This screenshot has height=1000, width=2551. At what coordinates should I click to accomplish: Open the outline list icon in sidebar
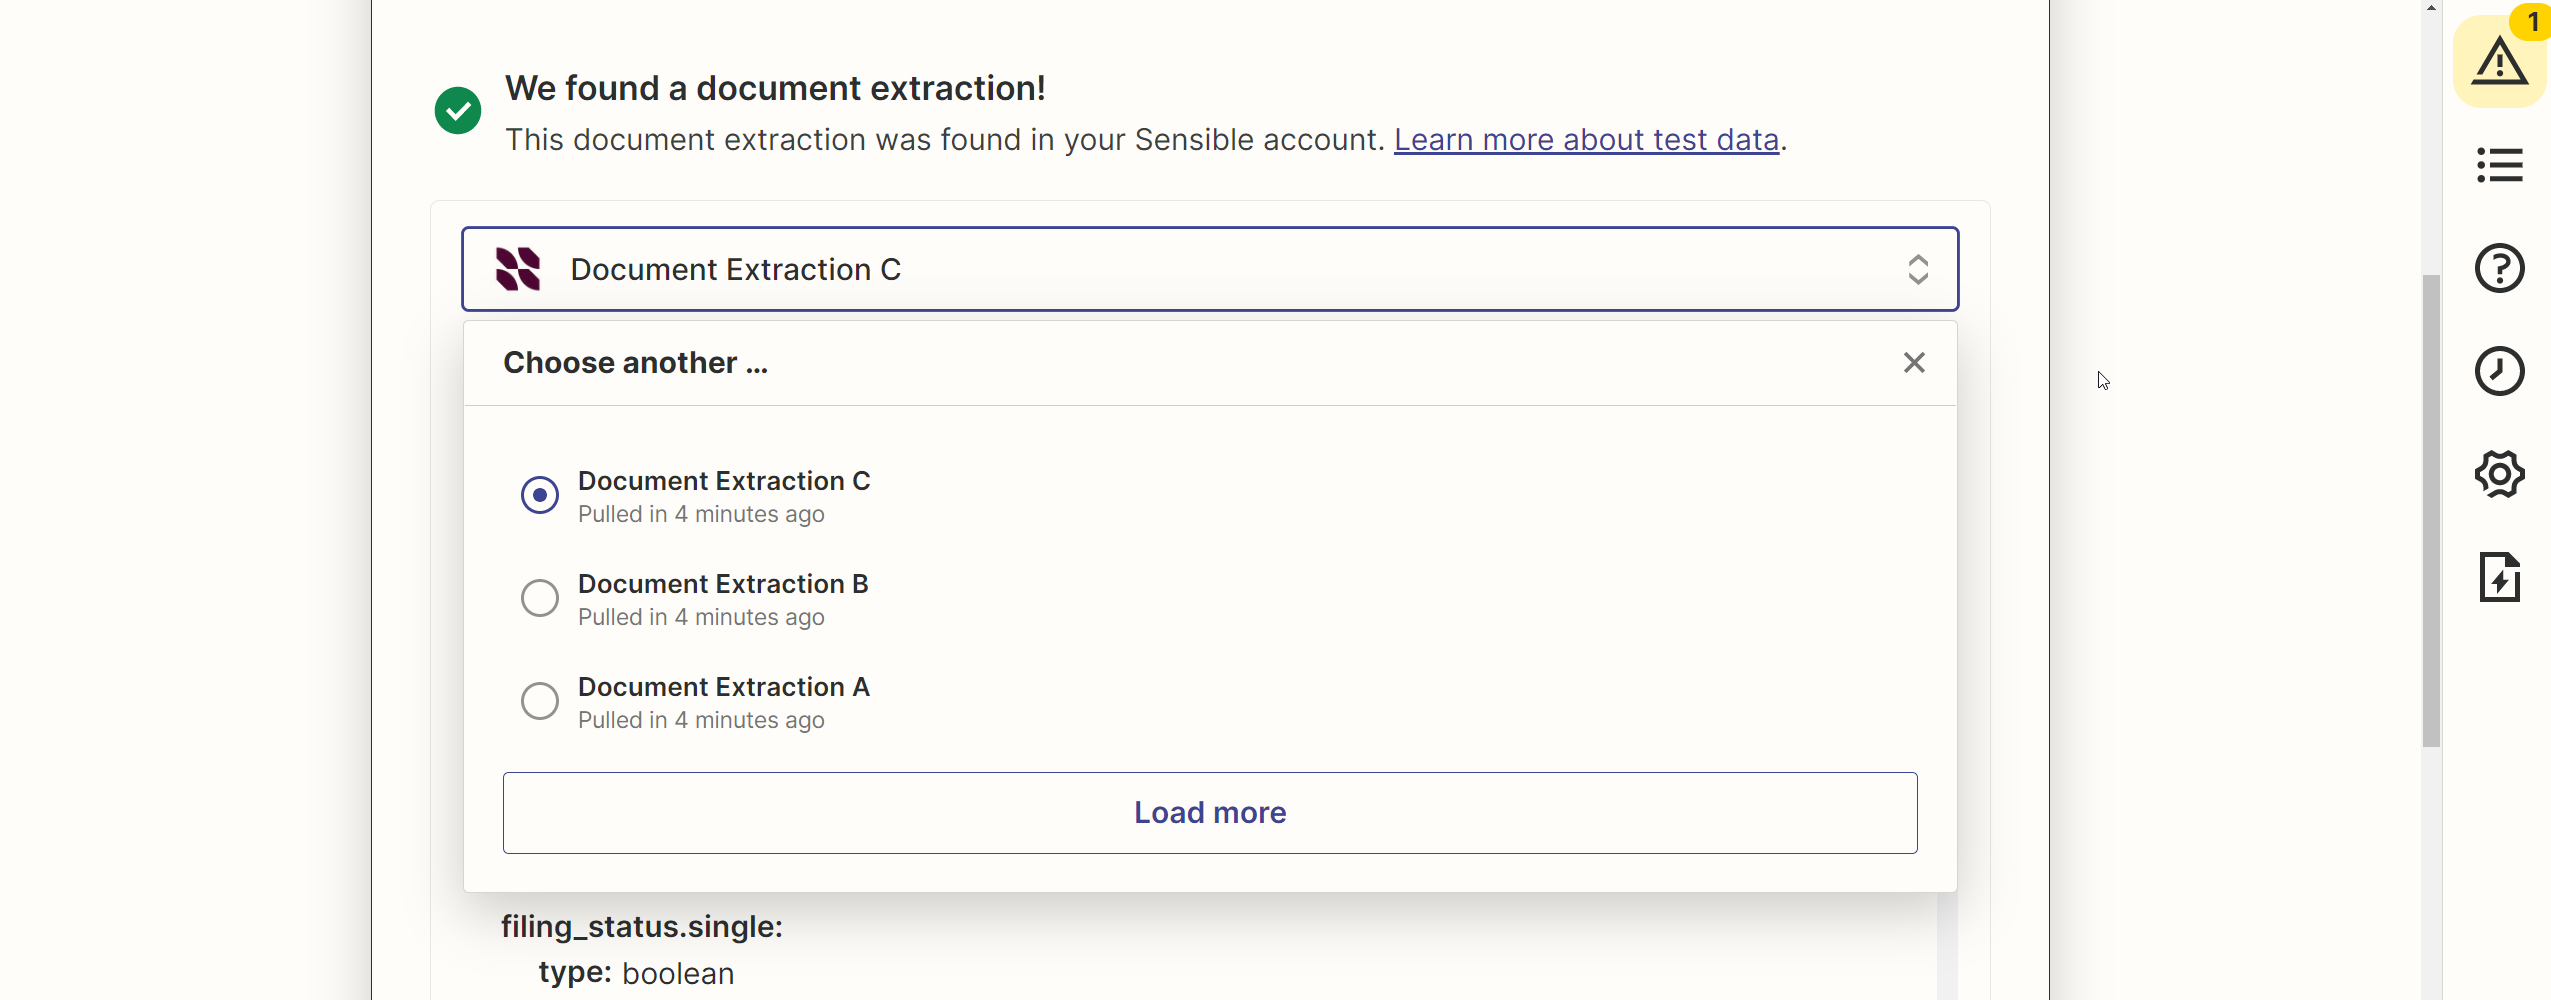tap(2498, 165)
